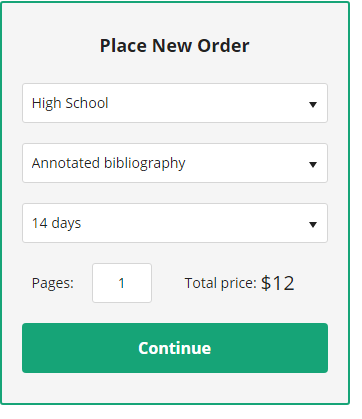Click the arrow beside High School
The image size is (362, 419).
(x=312, y=105)
